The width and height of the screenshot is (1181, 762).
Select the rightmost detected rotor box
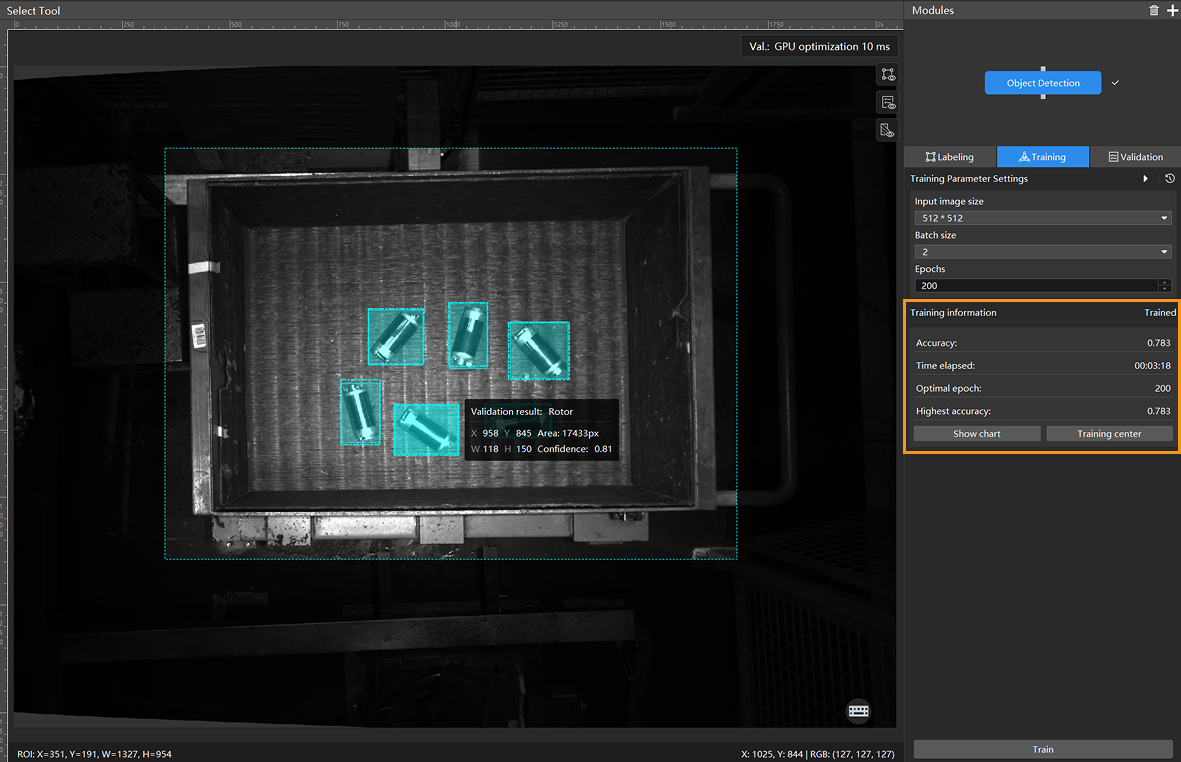coord(539,351)
